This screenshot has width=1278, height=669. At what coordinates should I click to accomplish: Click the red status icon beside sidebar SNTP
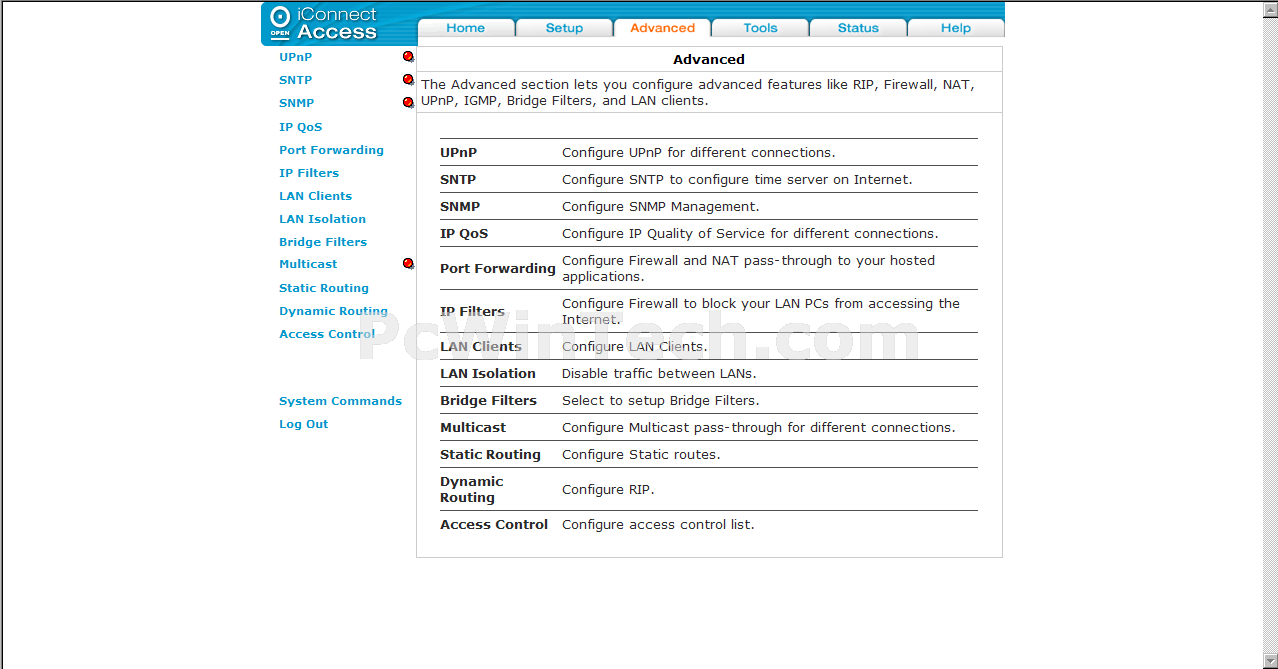408,80
